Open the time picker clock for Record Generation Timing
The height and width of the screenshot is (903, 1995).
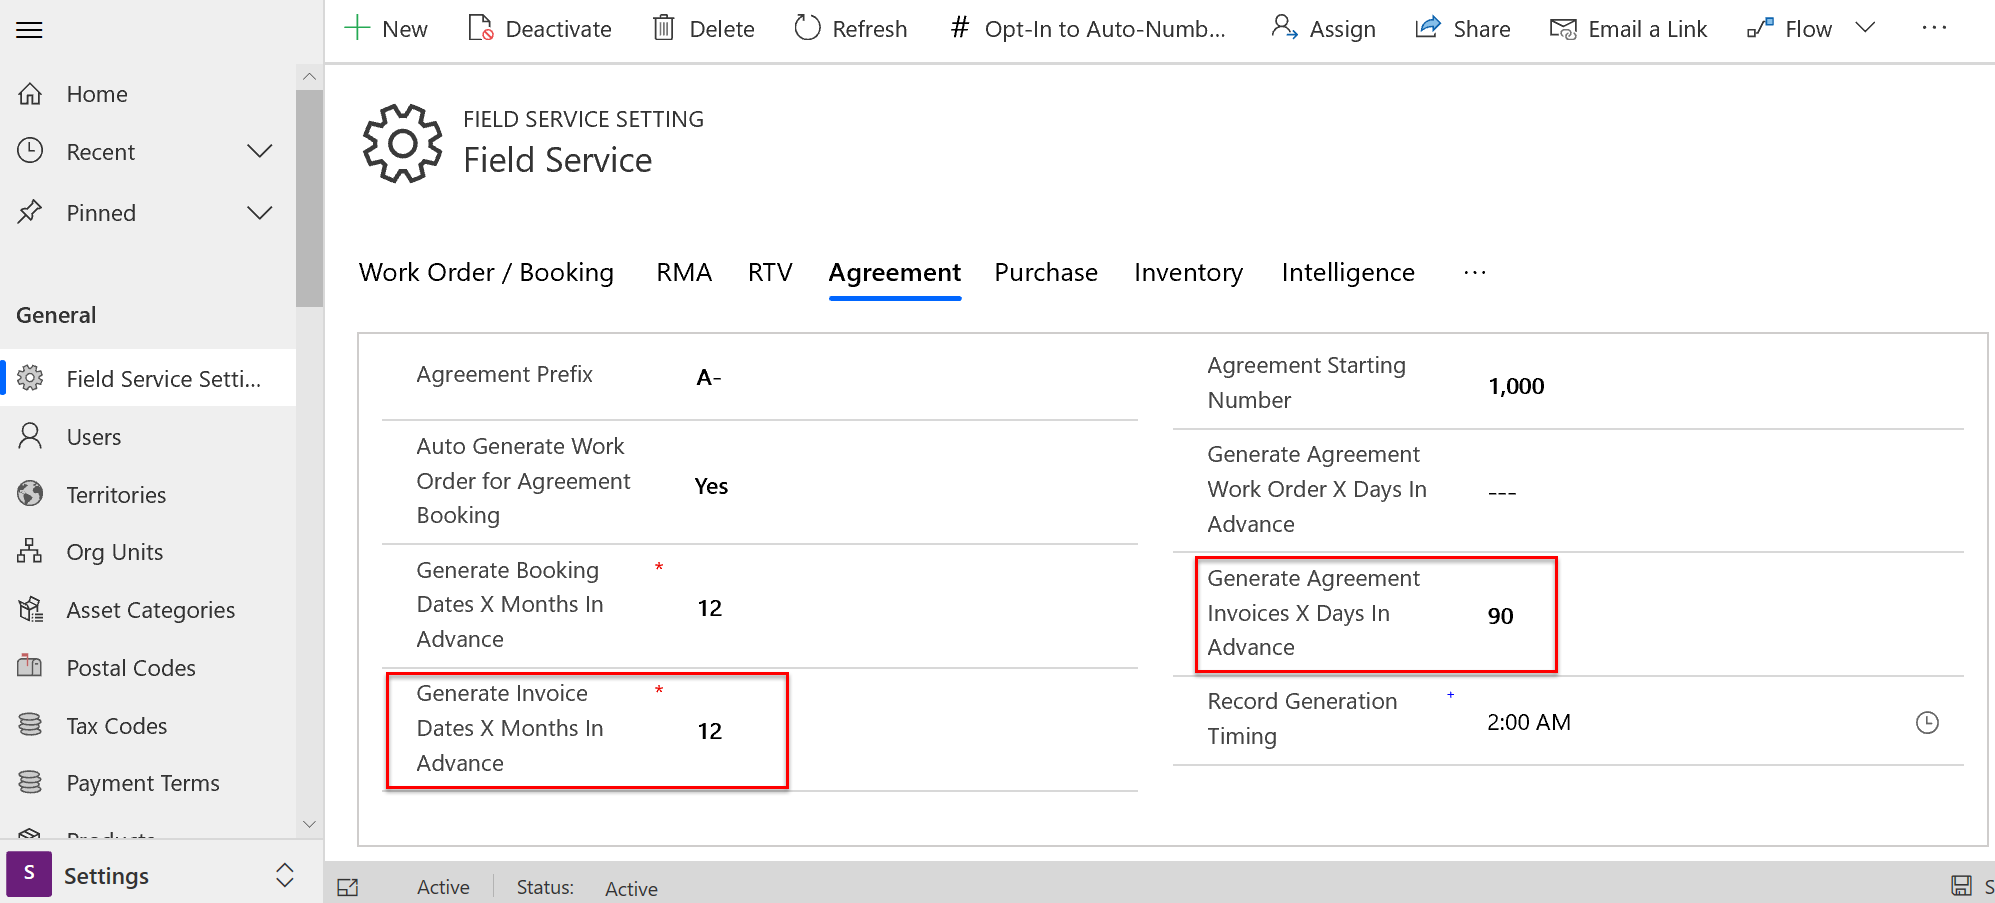tap(1927, 723)
